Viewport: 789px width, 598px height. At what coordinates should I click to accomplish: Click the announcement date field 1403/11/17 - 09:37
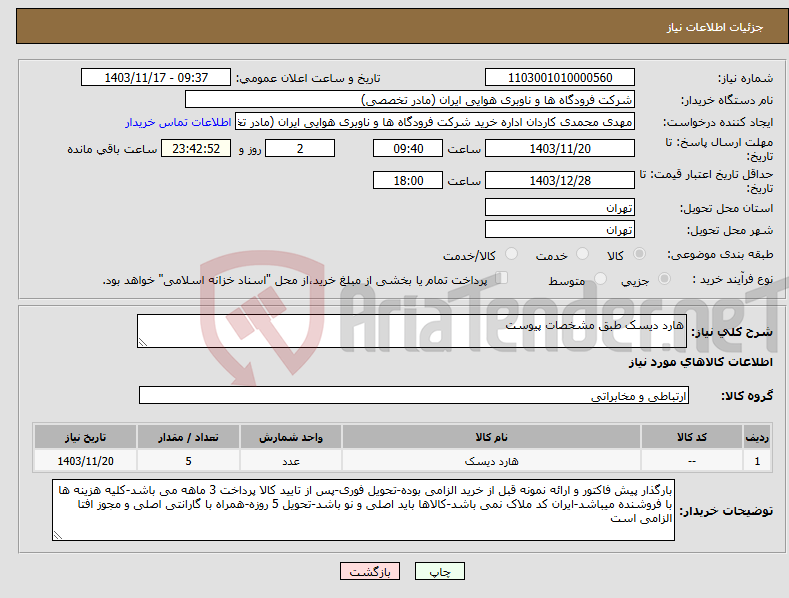click(156, 78)
